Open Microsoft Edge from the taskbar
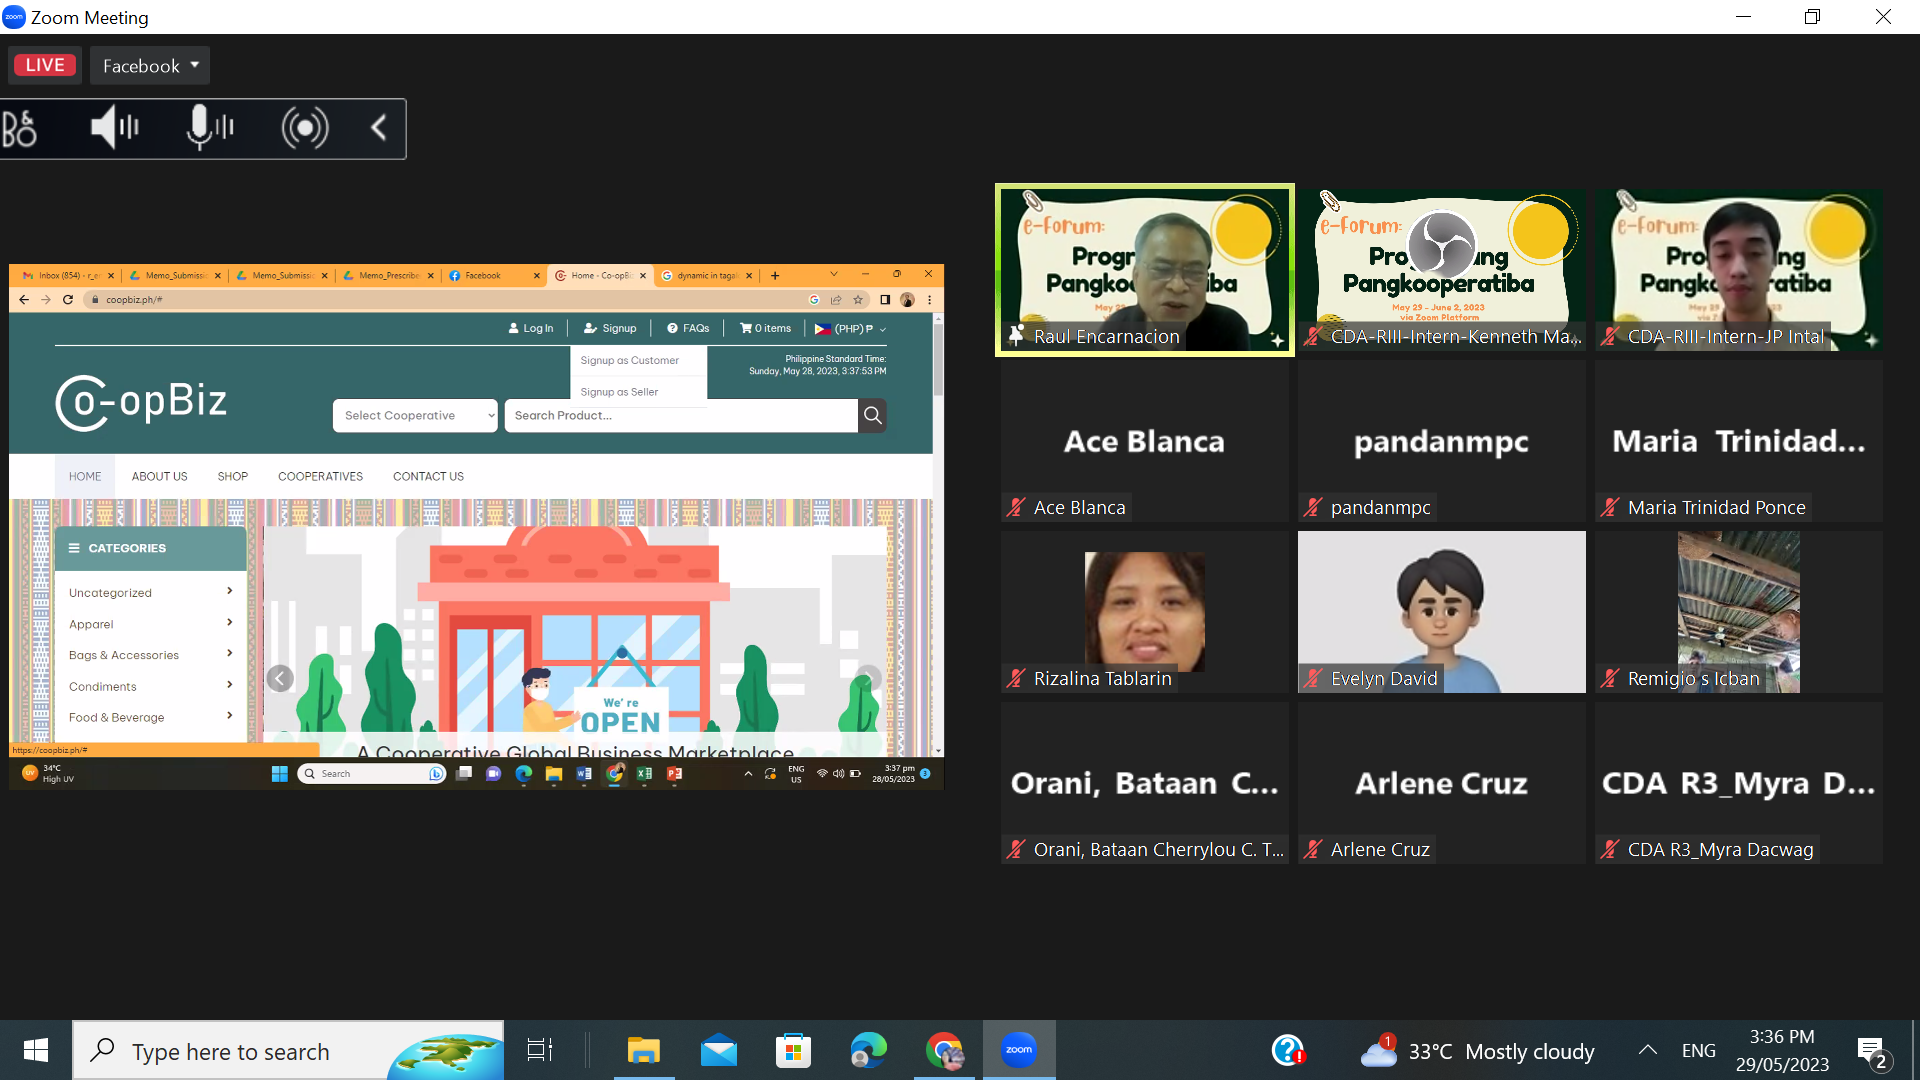The image size is (1920, 1080). click(x=869, y=1051)
